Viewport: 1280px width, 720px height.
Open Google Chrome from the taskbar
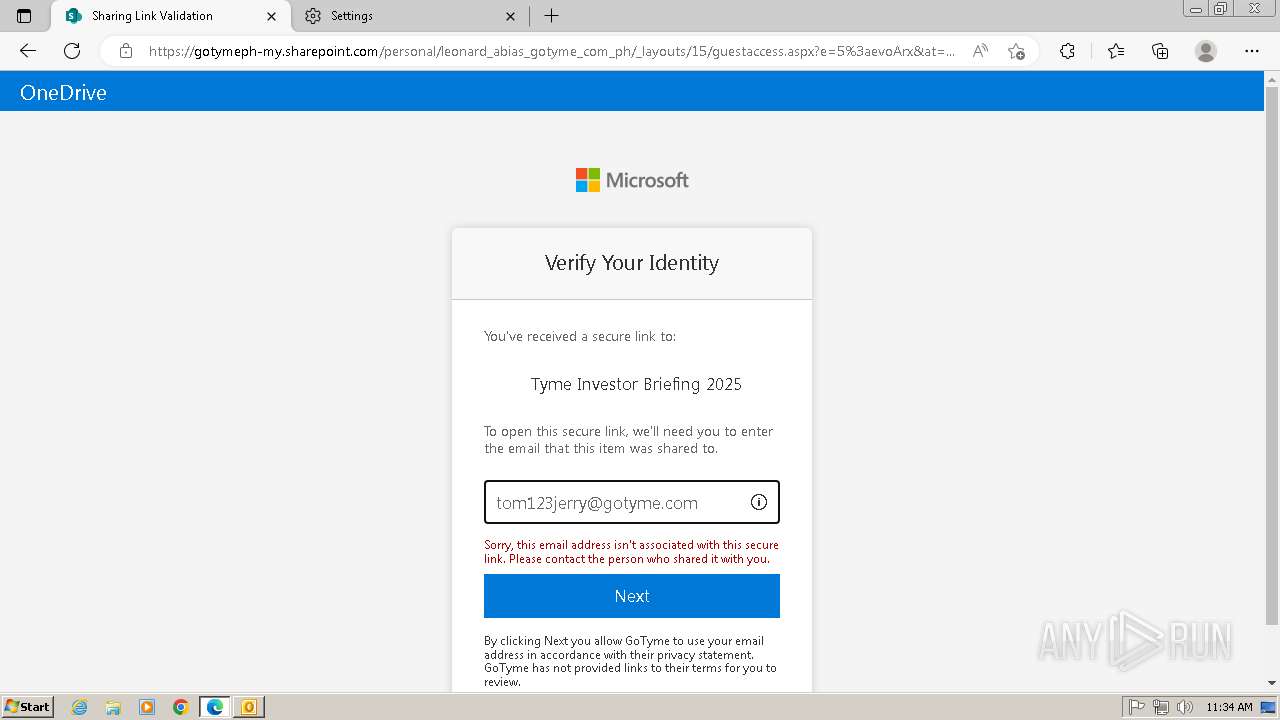(x=181, y=707)
